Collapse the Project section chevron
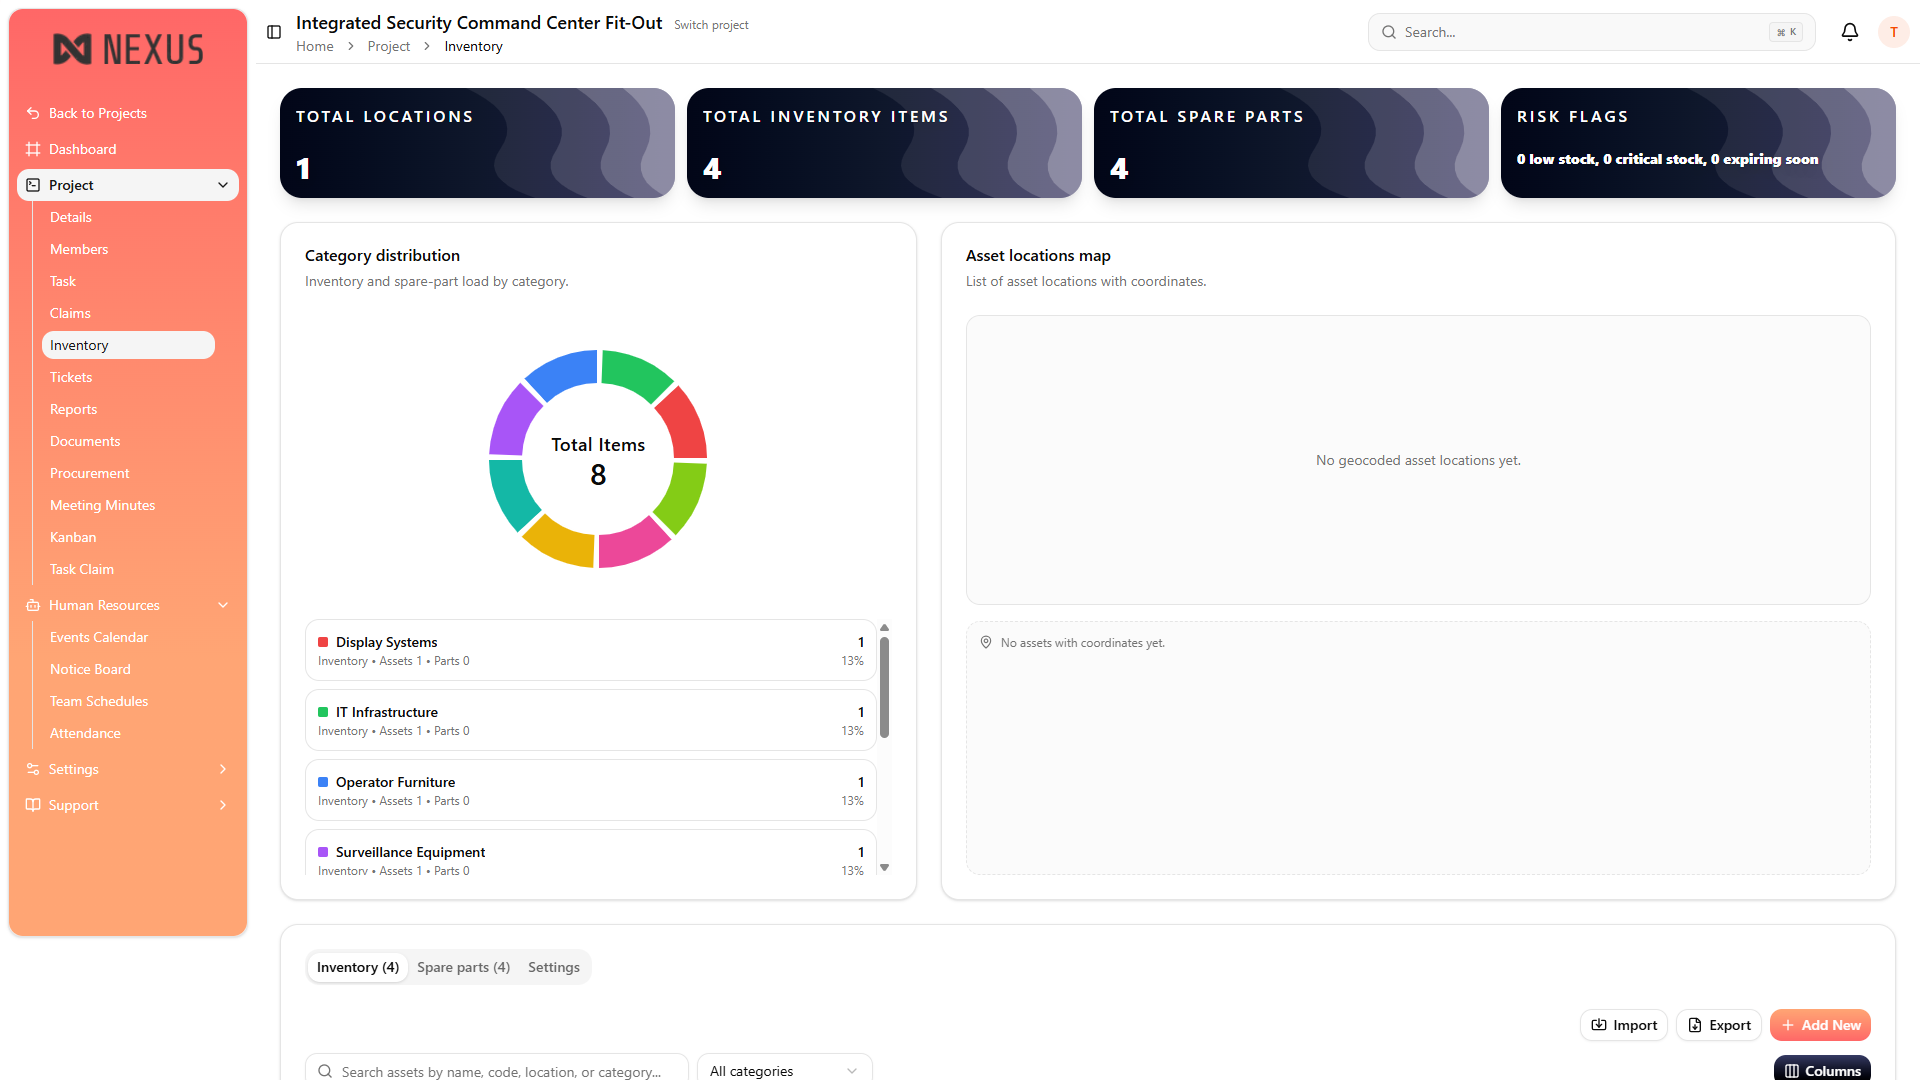 point(223,185)
